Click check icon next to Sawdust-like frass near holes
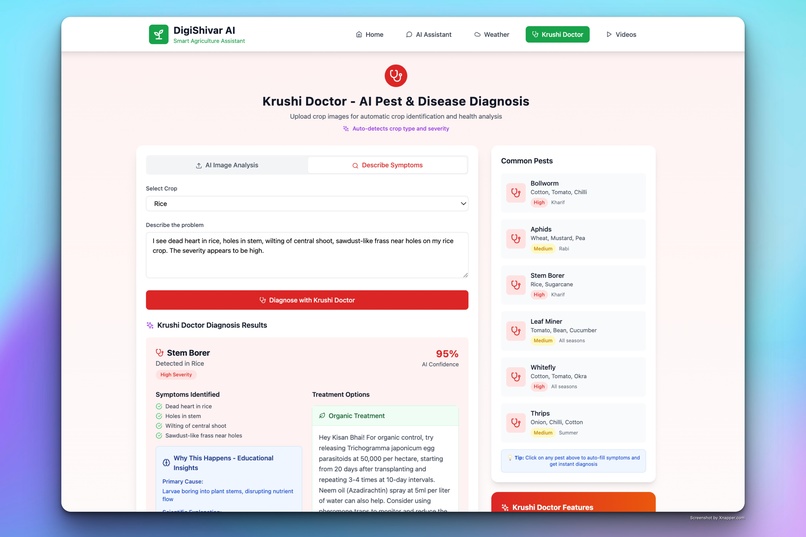 (x=159, y=436)
